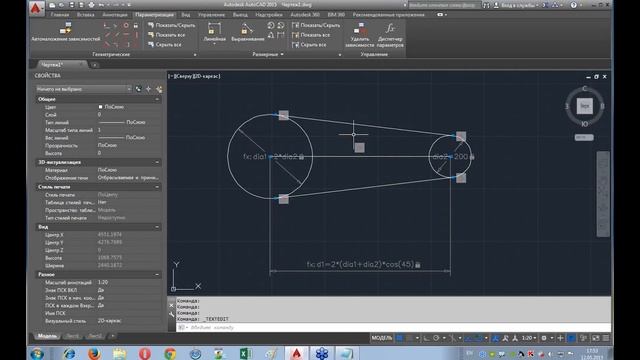The image size is (640, 360).
Task: Collapse the Общие section in Properties
Action: click(157, 99)
